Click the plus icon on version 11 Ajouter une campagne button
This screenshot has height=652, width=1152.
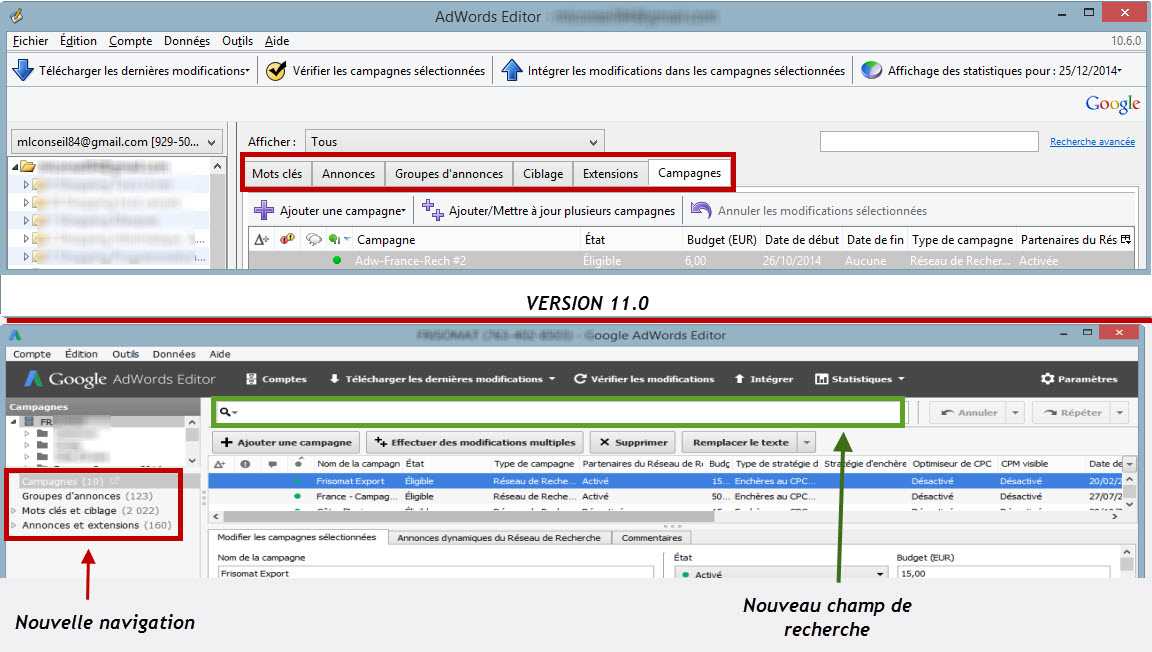(226, 442)
